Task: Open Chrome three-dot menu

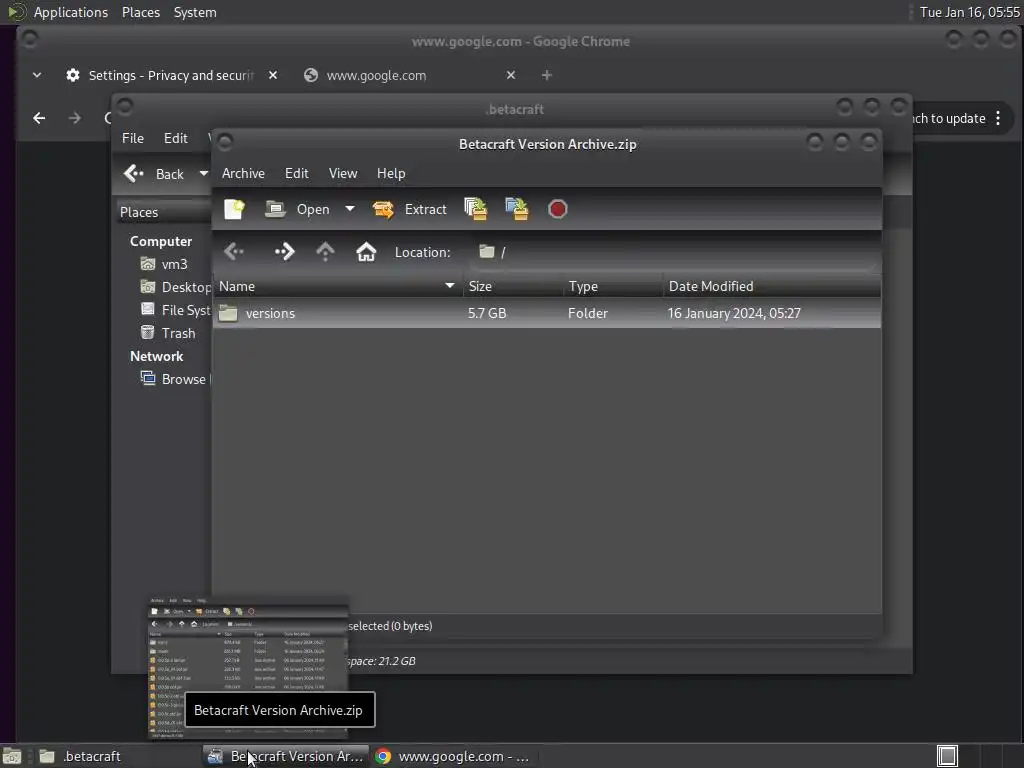Action: (x=998, y=118)
